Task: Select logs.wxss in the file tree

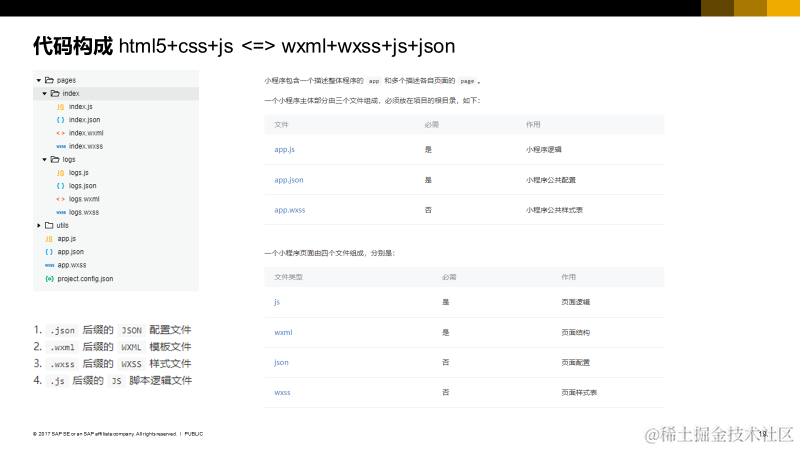Action: coord(84,212)
